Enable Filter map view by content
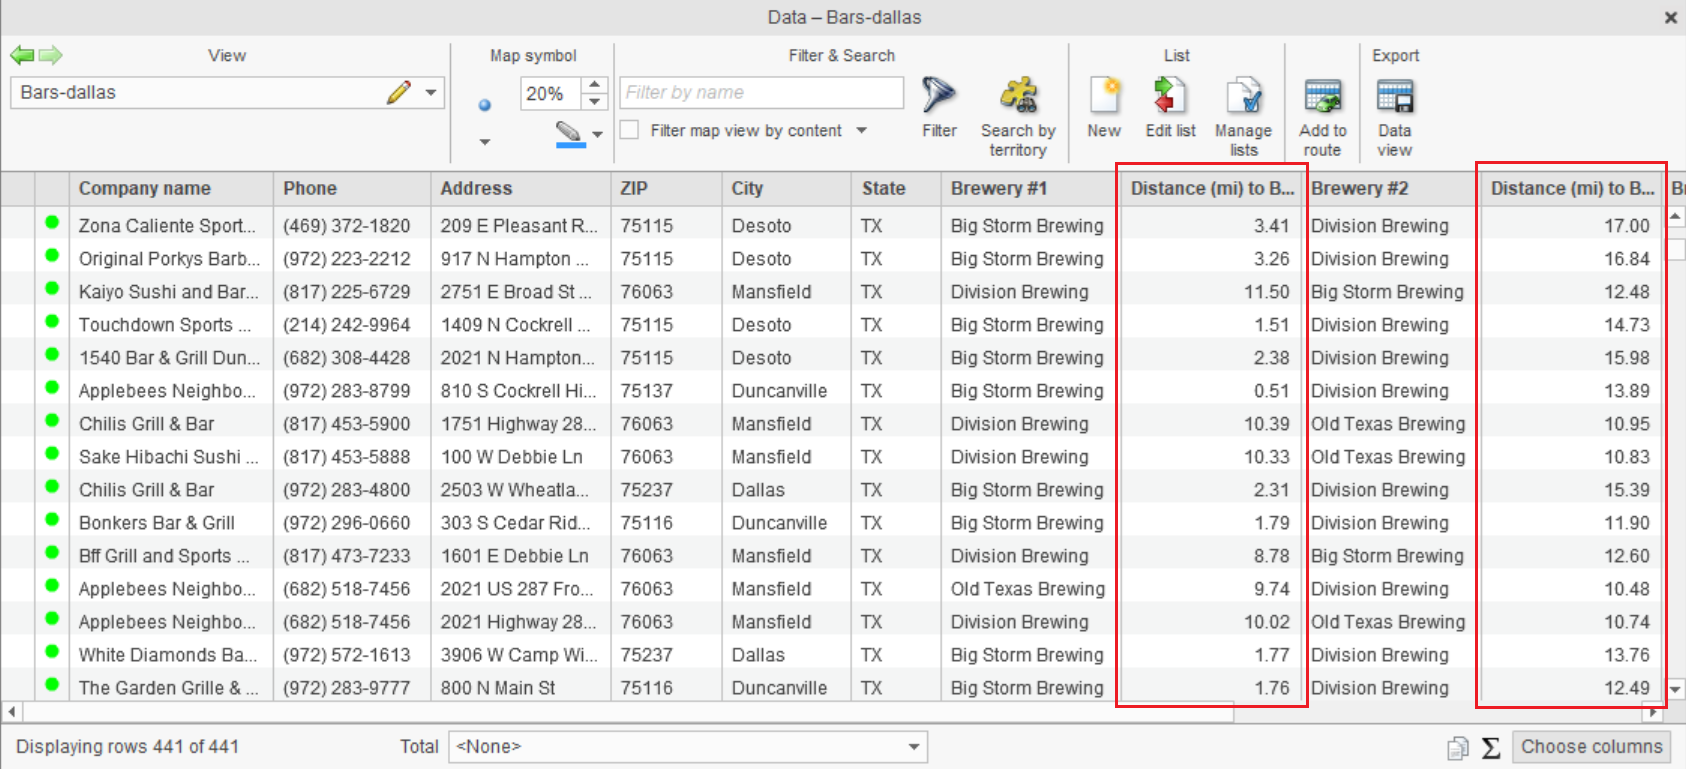The height and width of the screenshot is (769, 1686). 630,130
